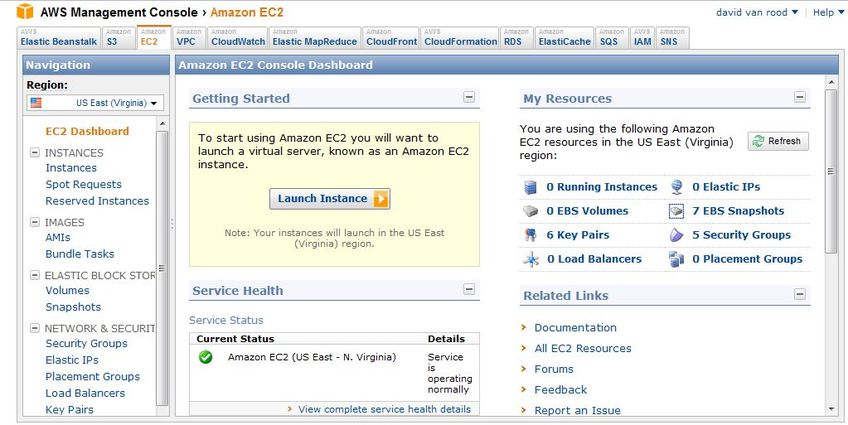Viewport: 848px width, 425px height.
Task: Click the Launch Instance button
Action: (330, 199)
